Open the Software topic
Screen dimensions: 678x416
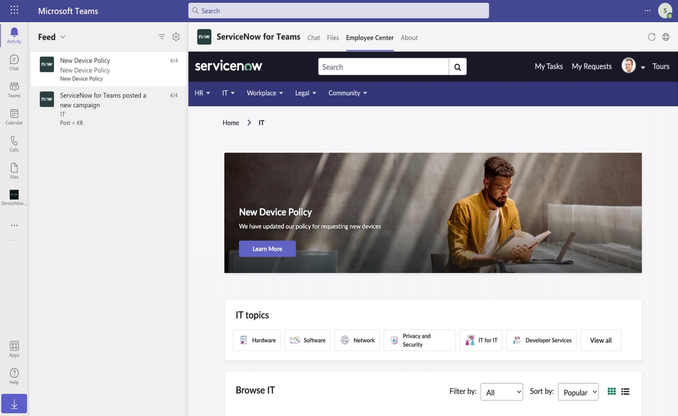coord(307,340)
